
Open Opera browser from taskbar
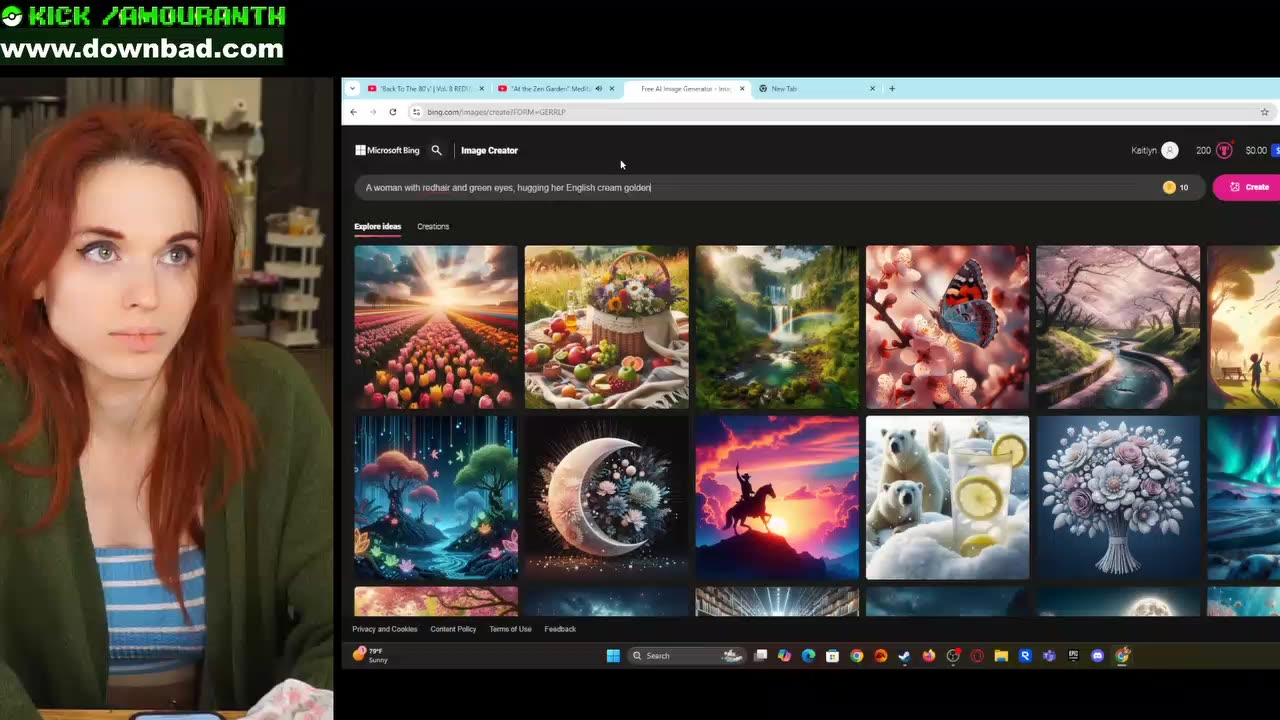tap(977, 656)
